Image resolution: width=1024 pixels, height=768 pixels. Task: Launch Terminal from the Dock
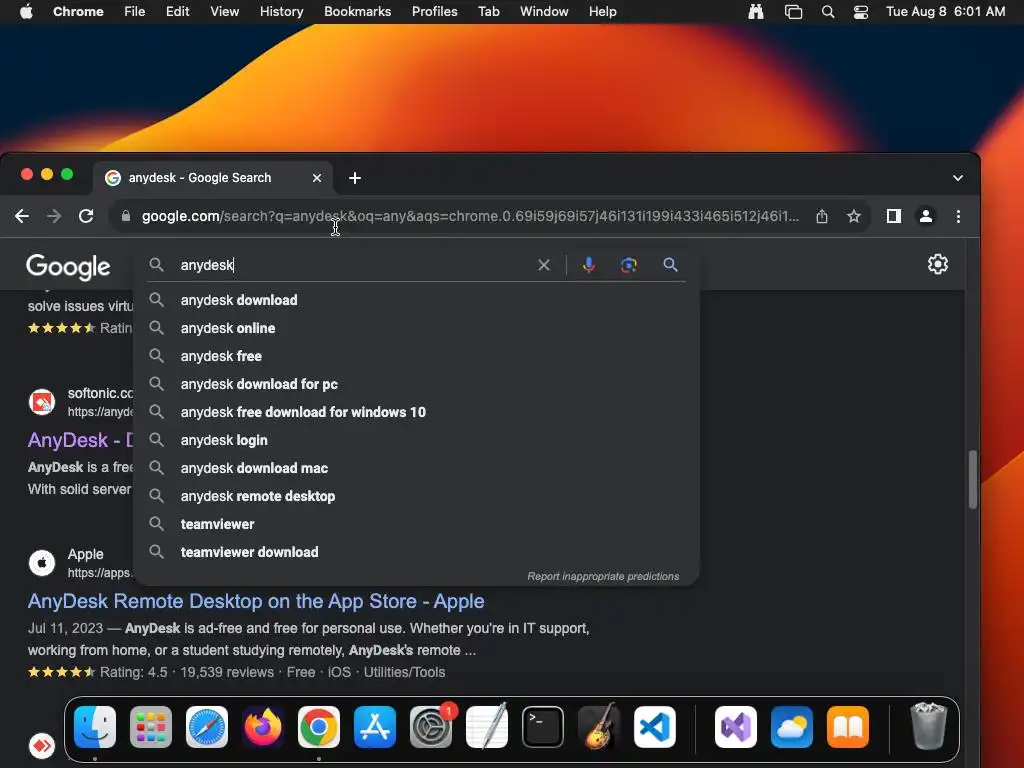coord(543,727)
